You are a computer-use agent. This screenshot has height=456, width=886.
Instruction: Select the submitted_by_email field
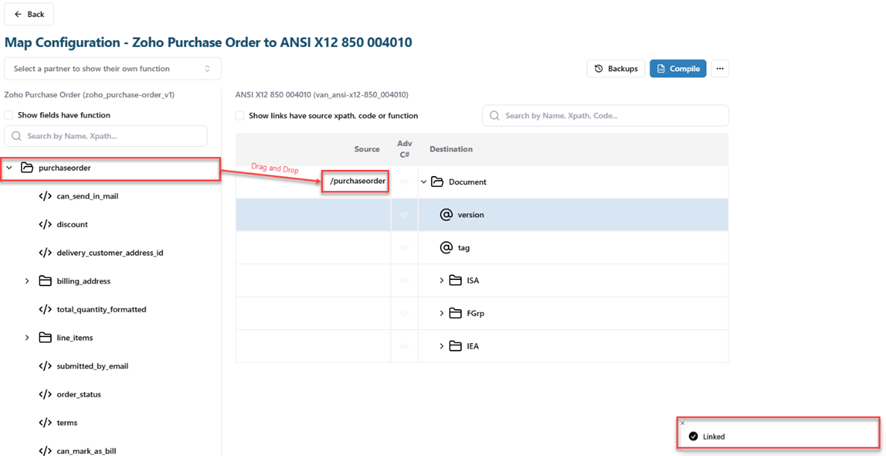click(93, 366)
